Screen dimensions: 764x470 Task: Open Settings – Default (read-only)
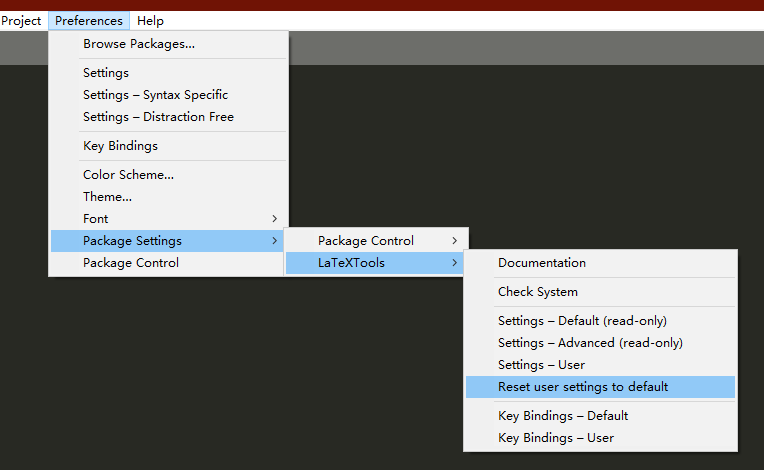[x=582, y=321]
